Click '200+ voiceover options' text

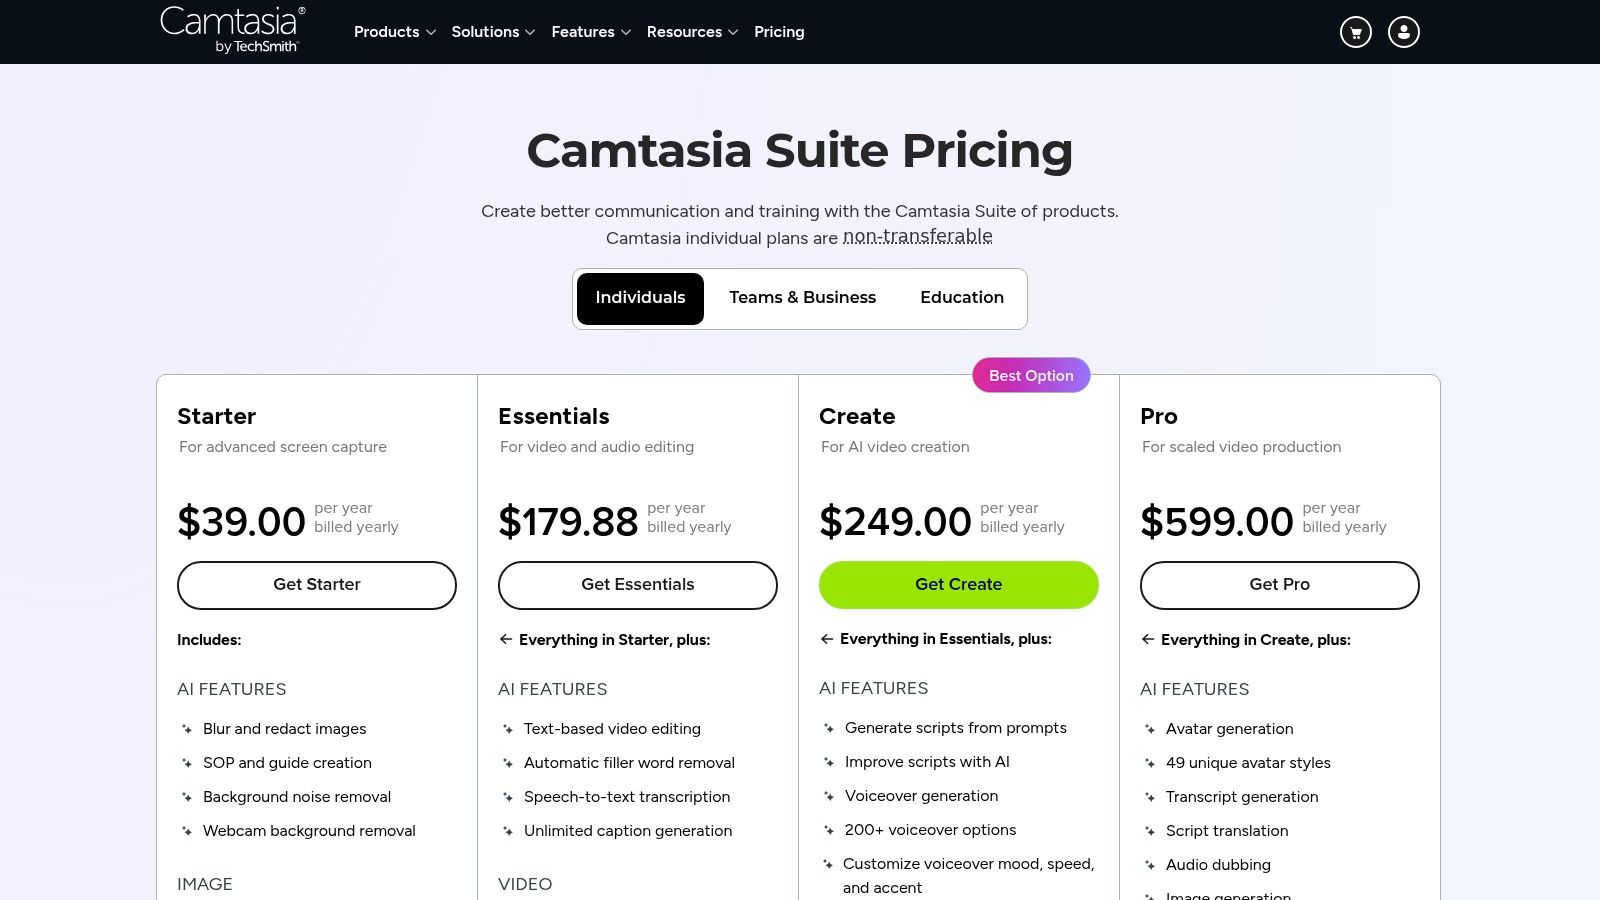930,830
